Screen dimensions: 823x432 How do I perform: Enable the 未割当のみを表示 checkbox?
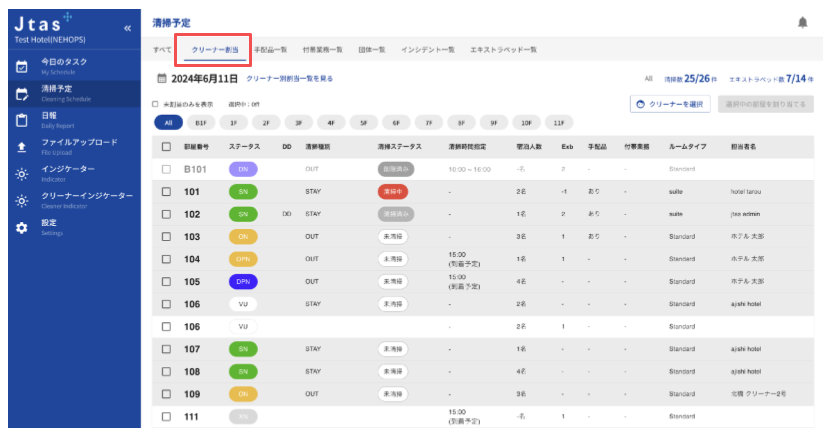point(155,104)
